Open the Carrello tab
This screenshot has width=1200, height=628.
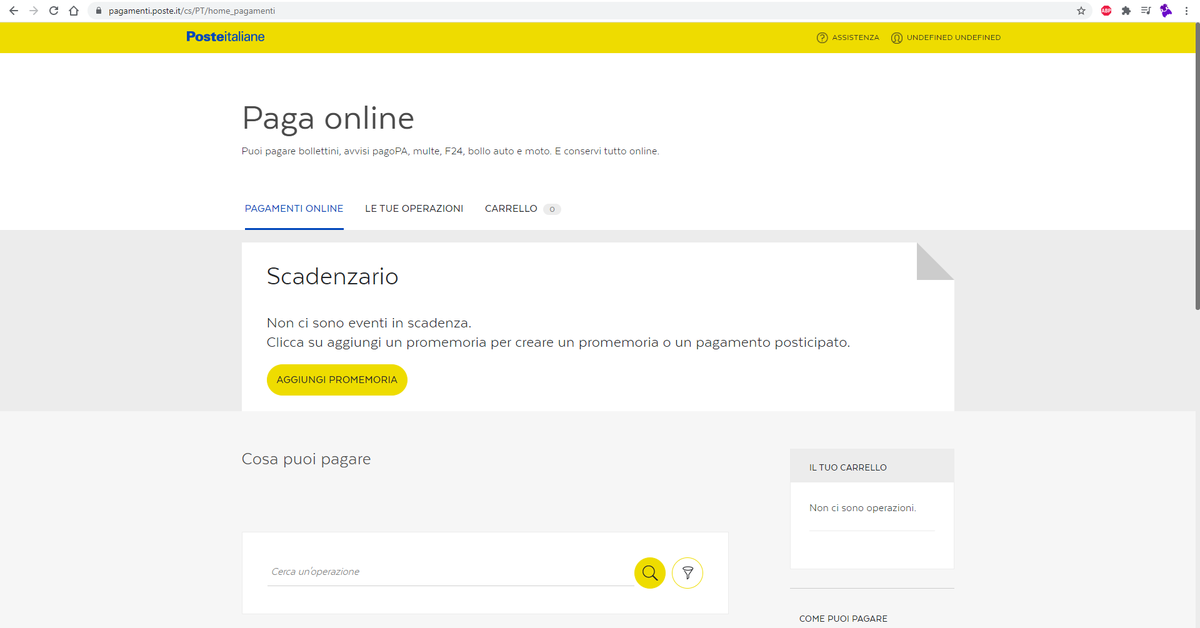coord(511,209)
